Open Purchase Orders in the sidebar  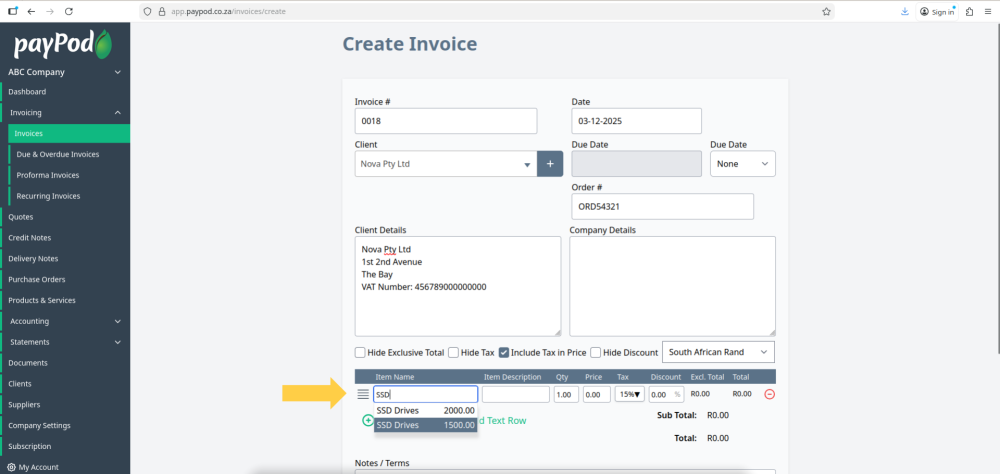(x=36, y=279)
